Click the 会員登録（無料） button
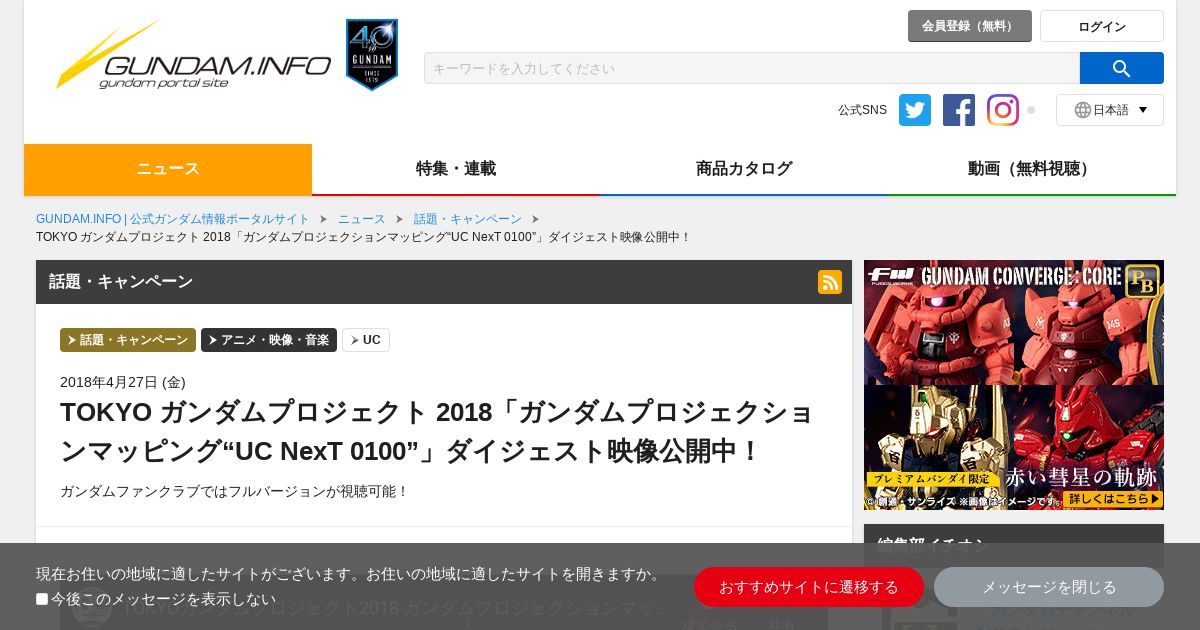 [970, 26]
